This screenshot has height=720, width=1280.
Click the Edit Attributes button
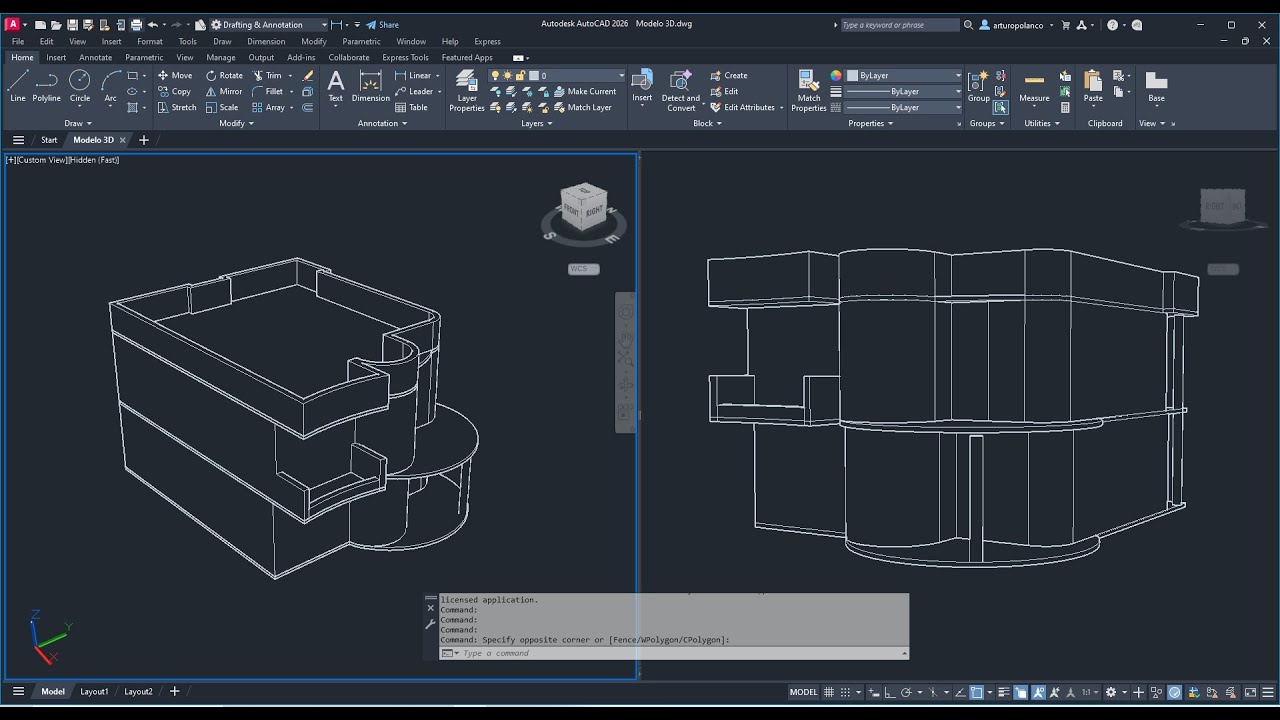click(743, 107)
